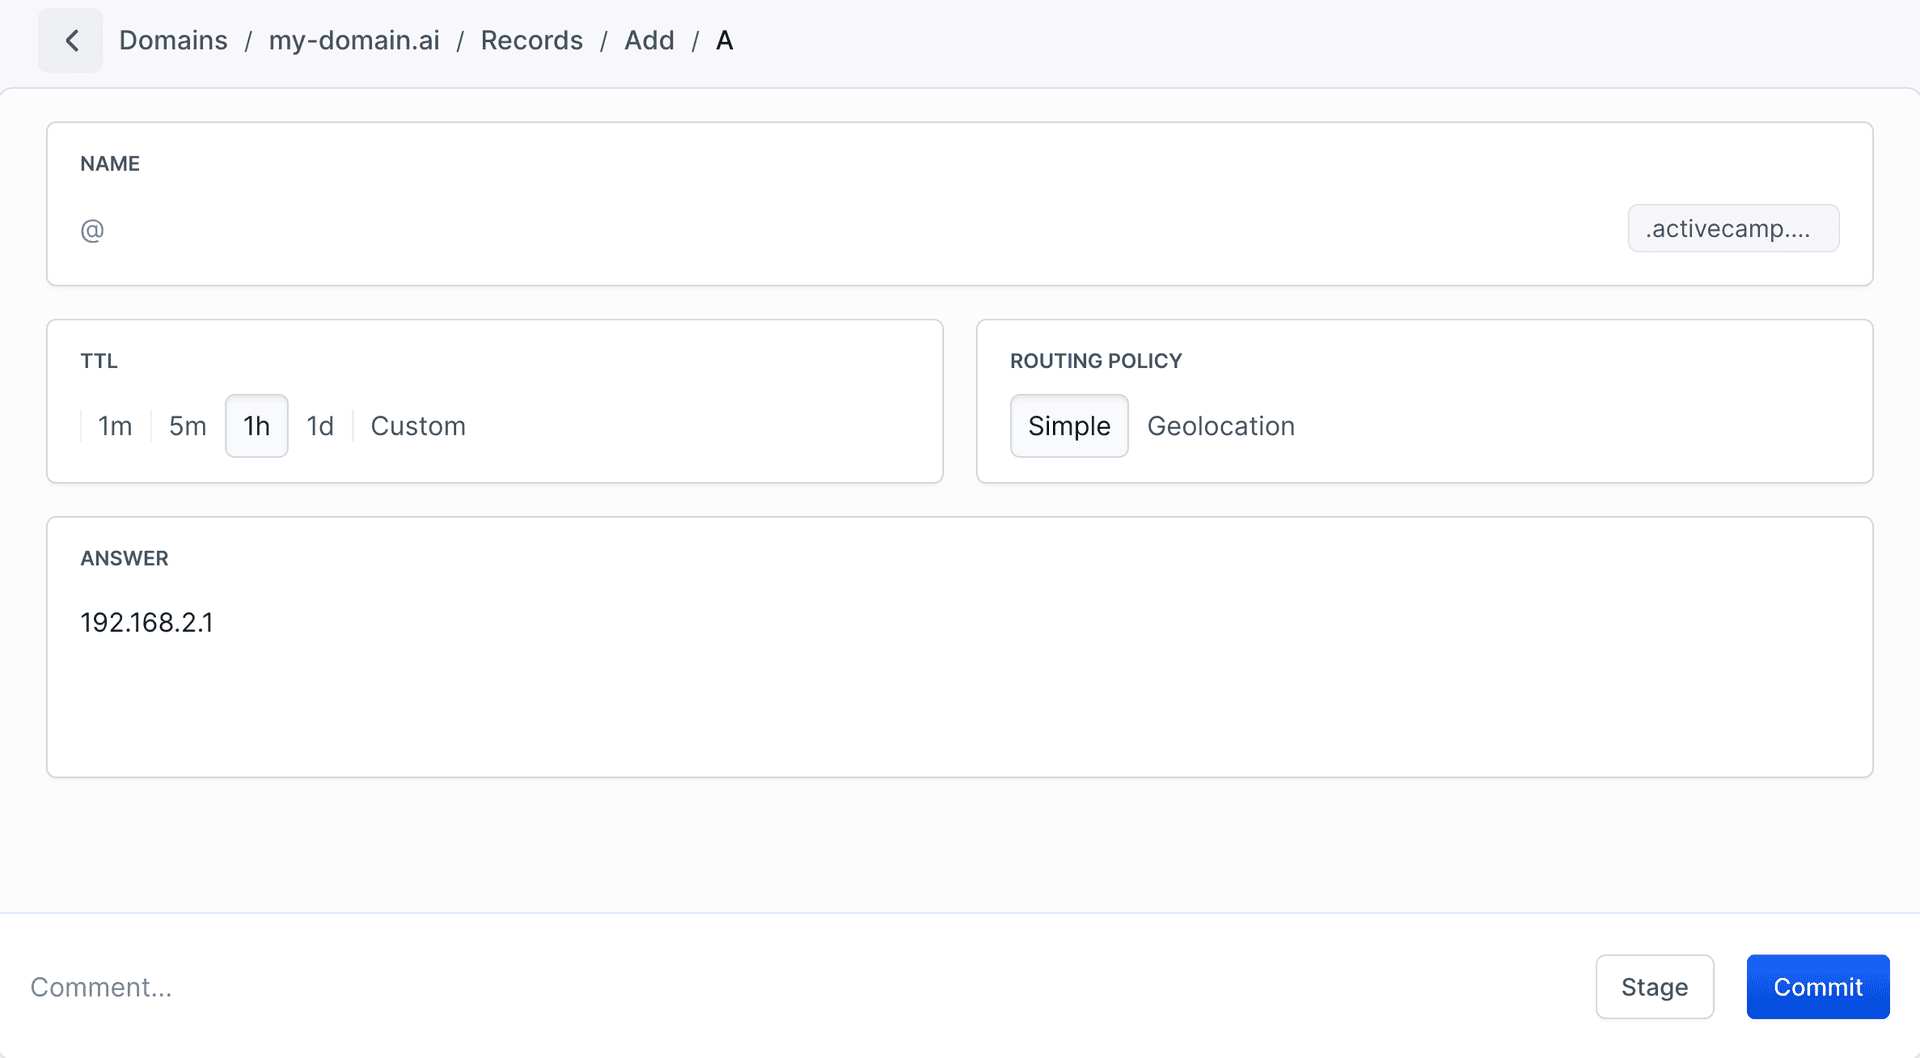Choose Simple routing policy
The width and height of the screenshot is (1920, 1058).
[1069, 426]
